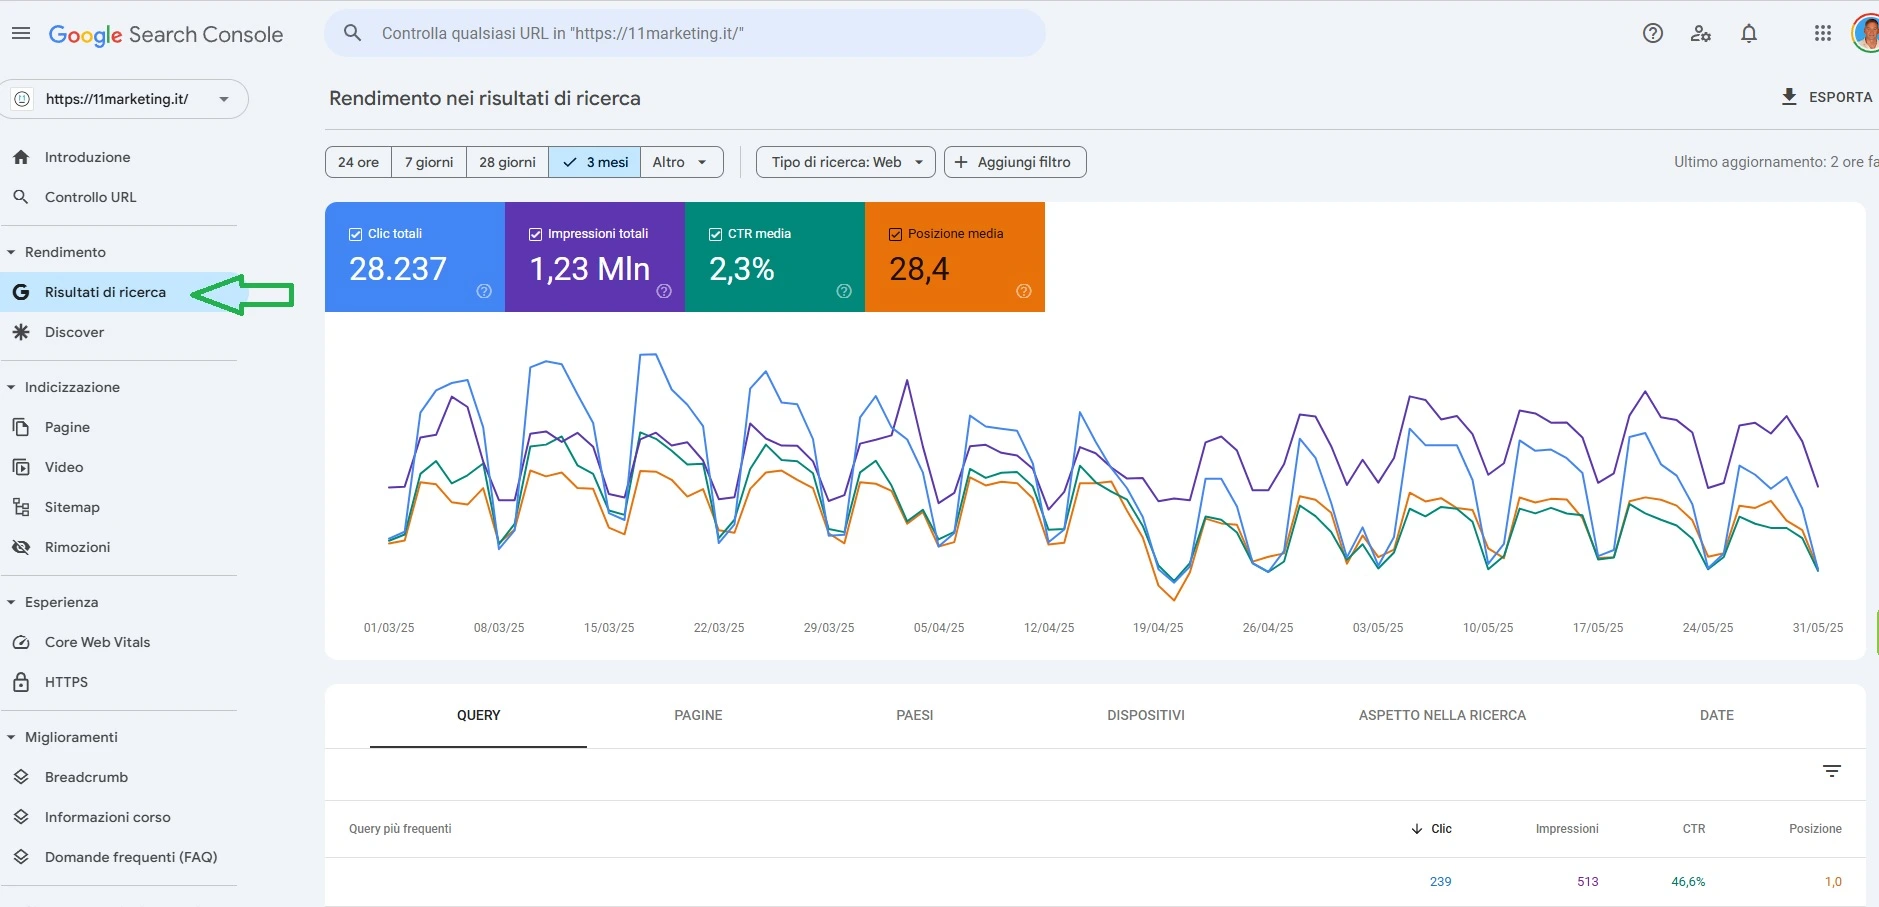Open the hamburger main menu
This screenshot has height=907, width=1879.
click(21, 34)
